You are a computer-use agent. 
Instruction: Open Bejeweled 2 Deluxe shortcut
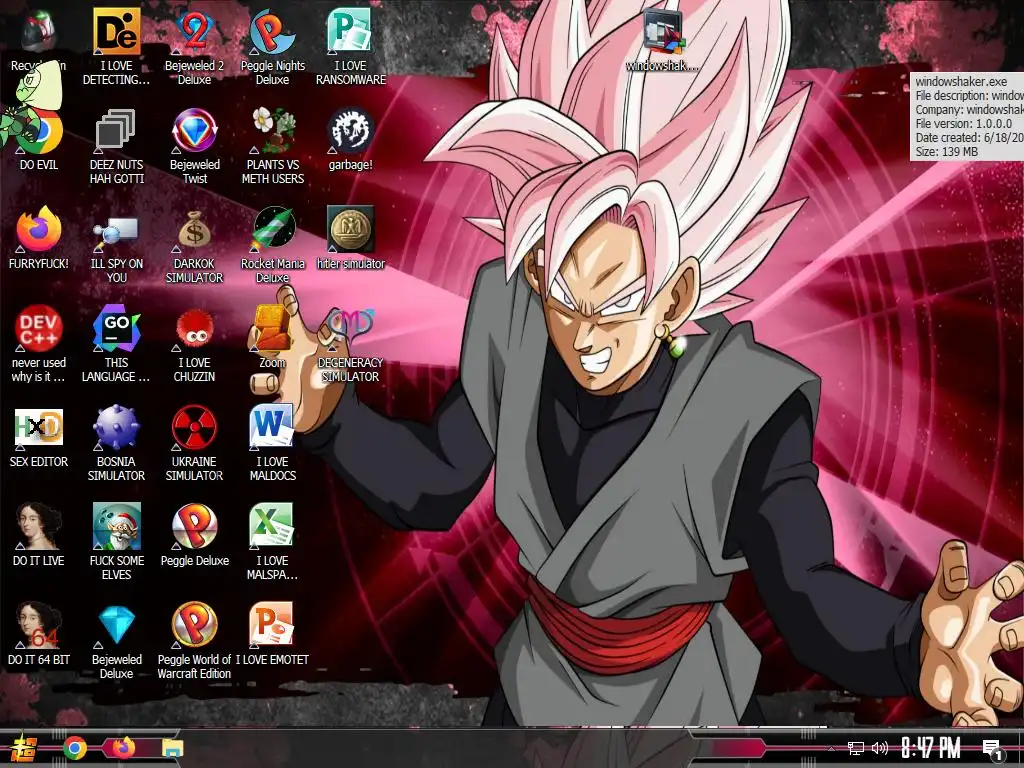tap(195, 31)
